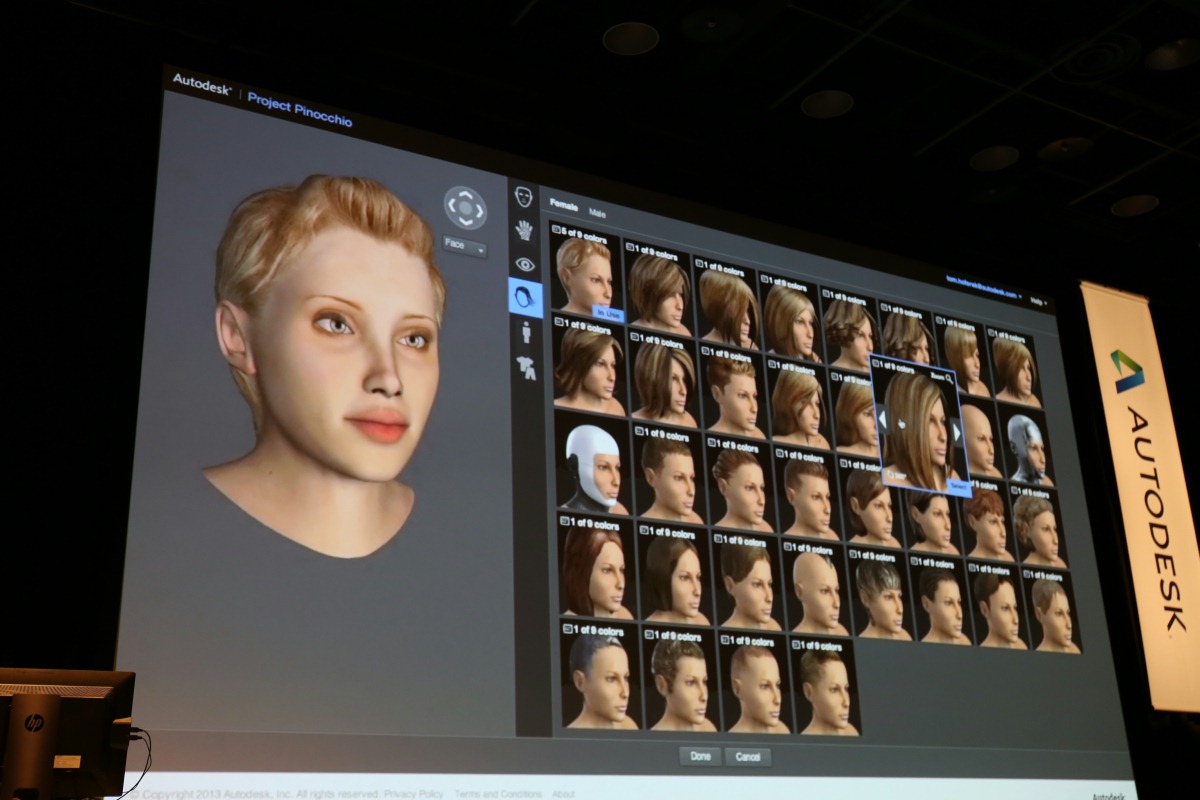Click the circular view navigation control
The height and width of the screenshot is (800, 1200).
tap(465, 208)
